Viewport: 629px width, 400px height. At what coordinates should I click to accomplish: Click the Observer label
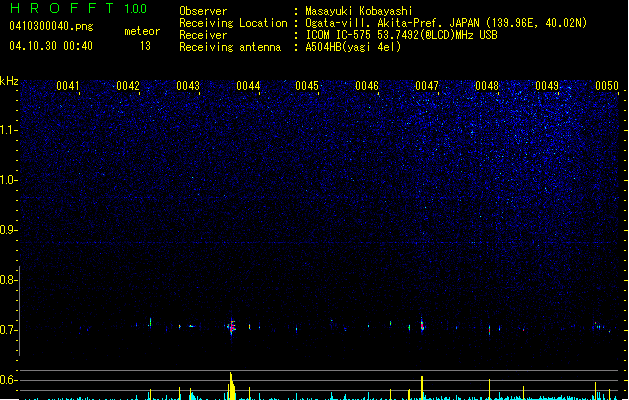coord(203,11)
